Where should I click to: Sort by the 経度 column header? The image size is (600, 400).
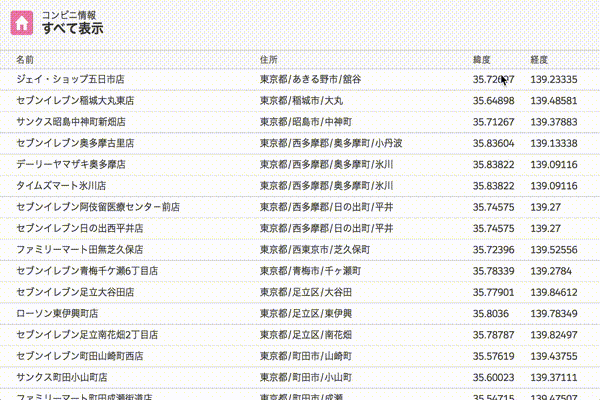coord(539,60)
